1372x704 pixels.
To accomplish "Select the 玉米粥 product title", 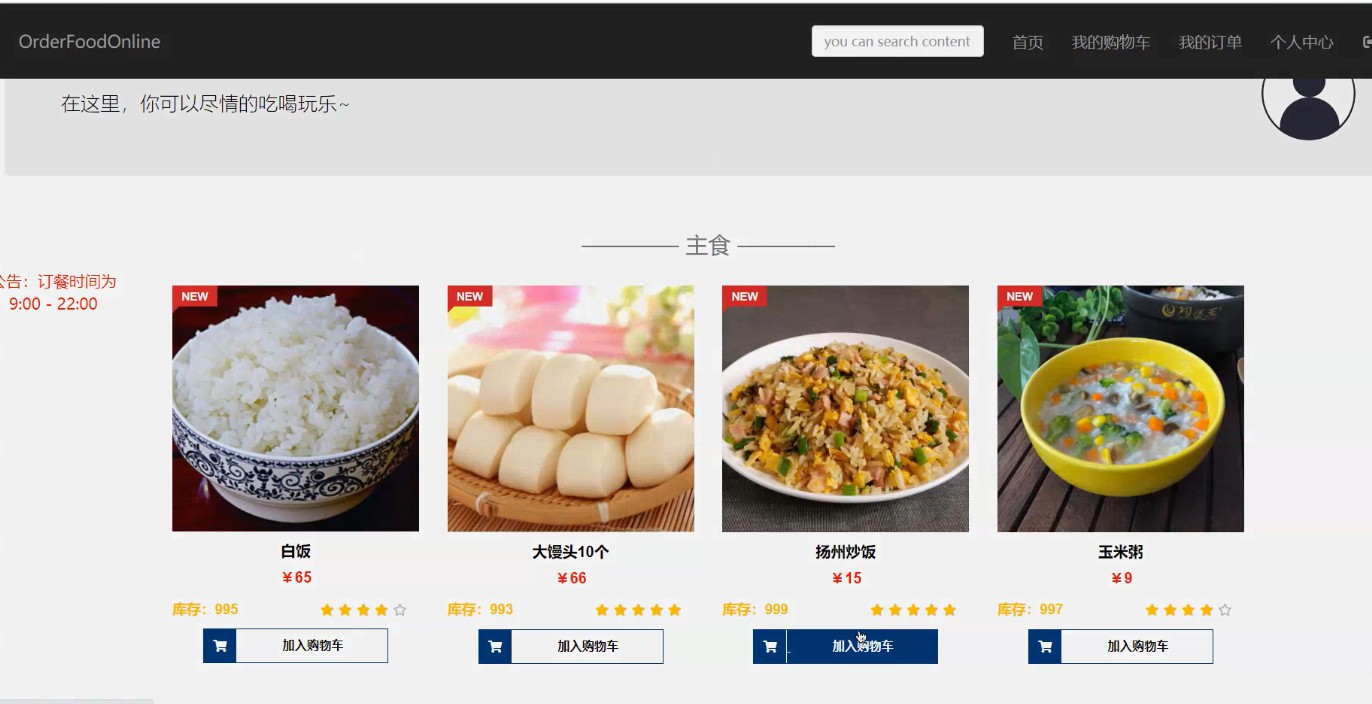I will [x=1120, y=552].
